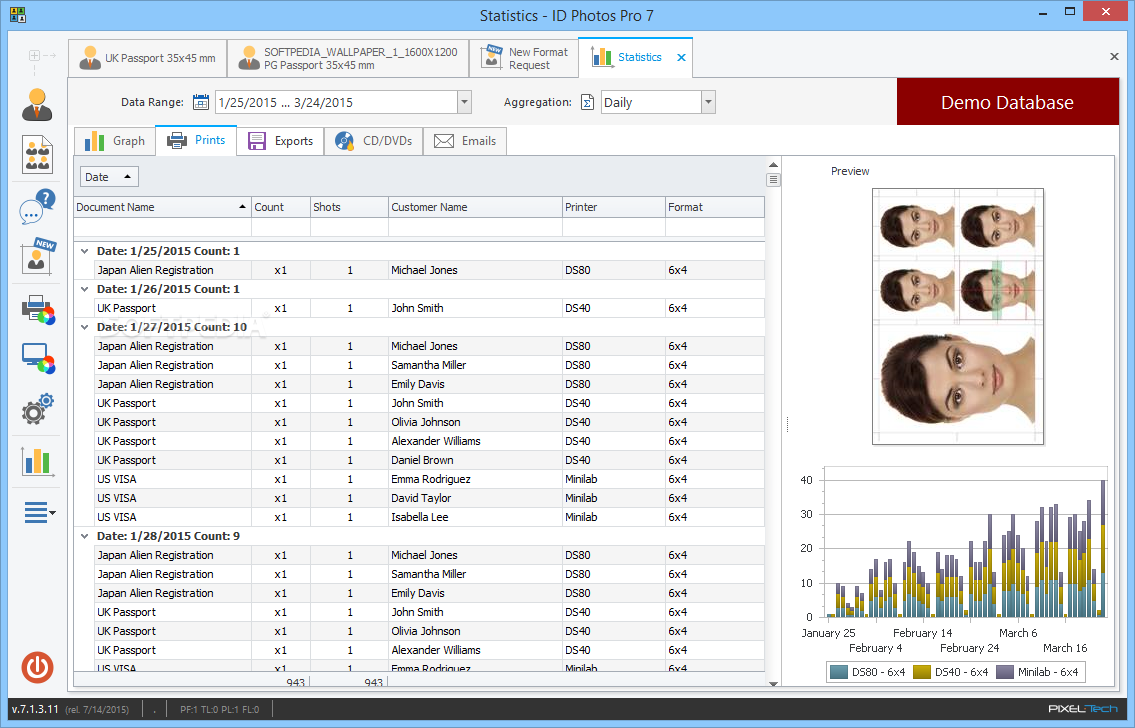Sort by Document Name column header

162,207
